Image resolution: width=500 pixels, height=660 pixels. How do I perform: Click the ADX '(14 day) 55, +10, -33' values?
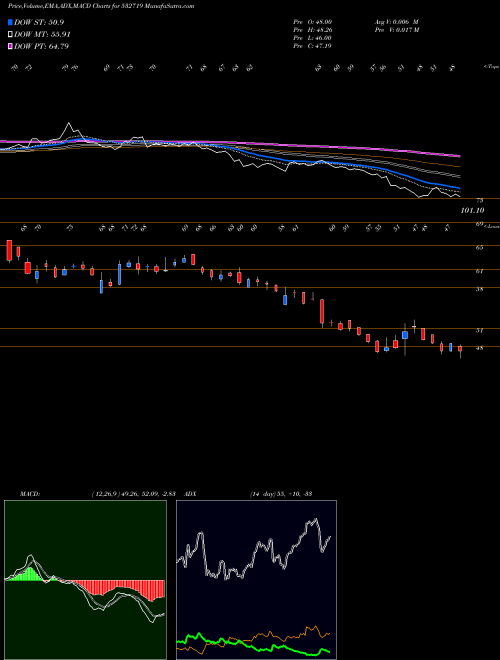(x=281, y=494)
